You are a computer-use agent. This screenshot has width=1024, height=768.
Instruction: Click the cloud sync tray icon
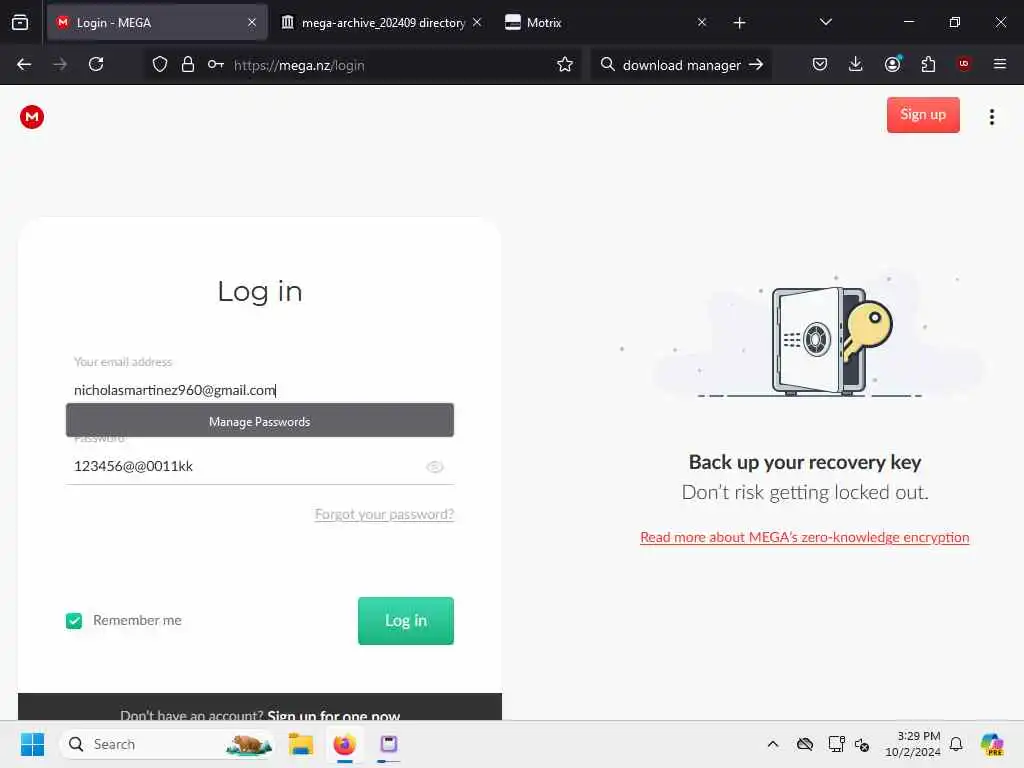coord(805,744)
